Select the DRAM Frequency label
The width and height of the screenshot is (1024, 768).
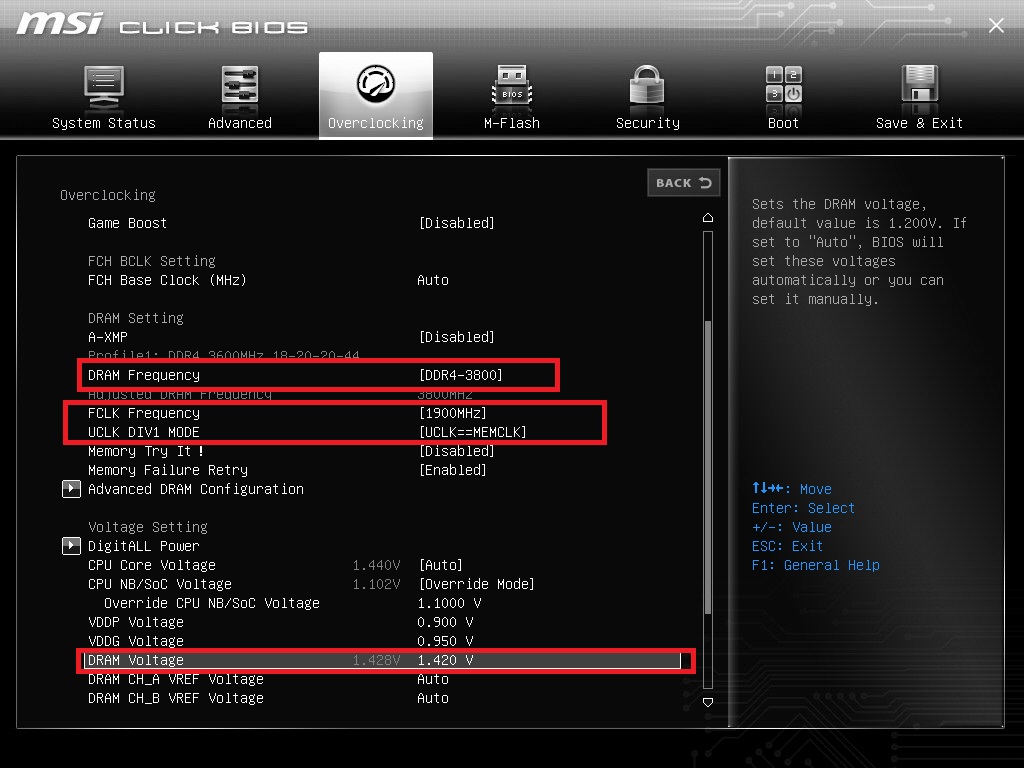pos(144,375)
